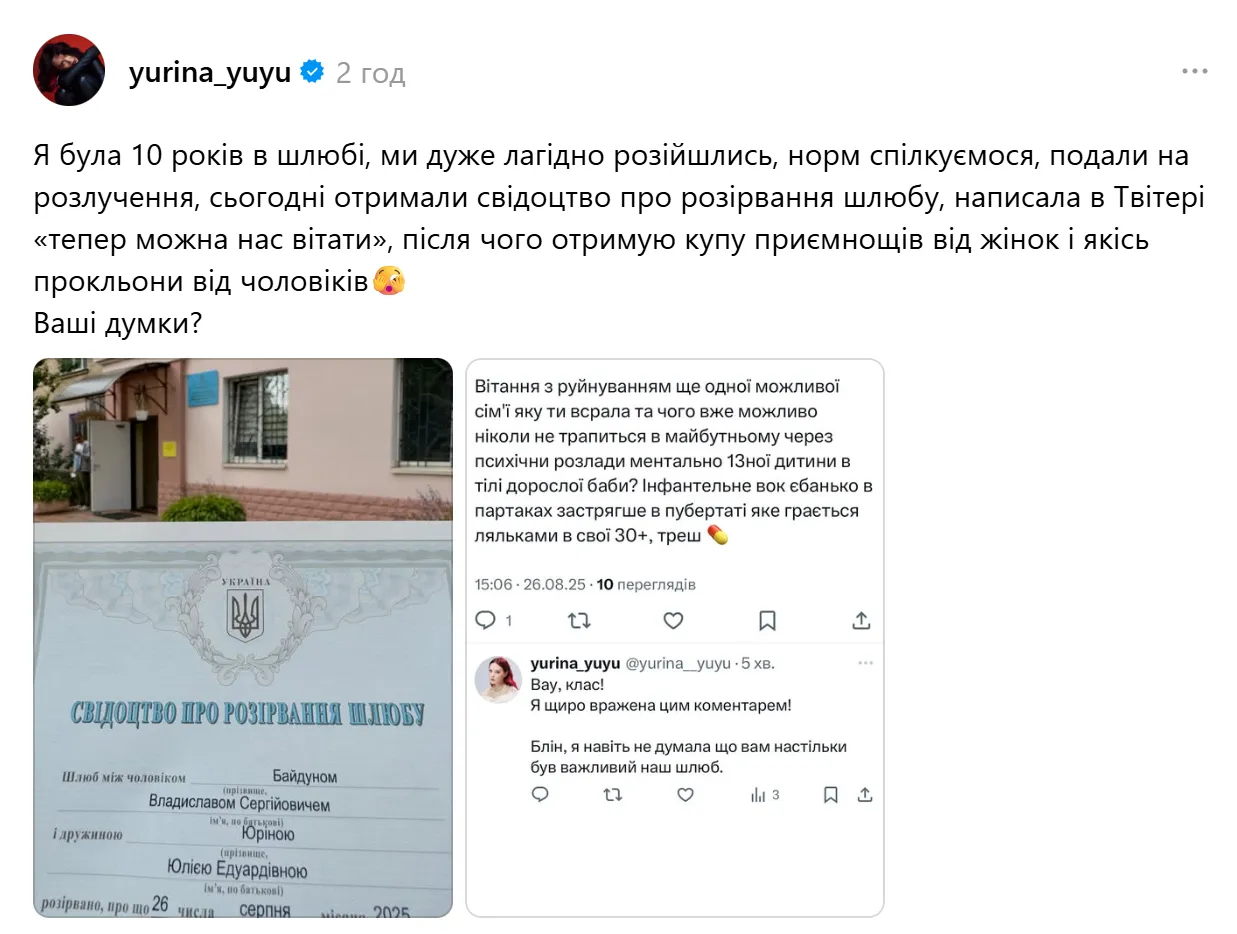Click the share icon on first tweet
Image resolution: width=1237 pixels, height=934 pixels.
[861, 620]
